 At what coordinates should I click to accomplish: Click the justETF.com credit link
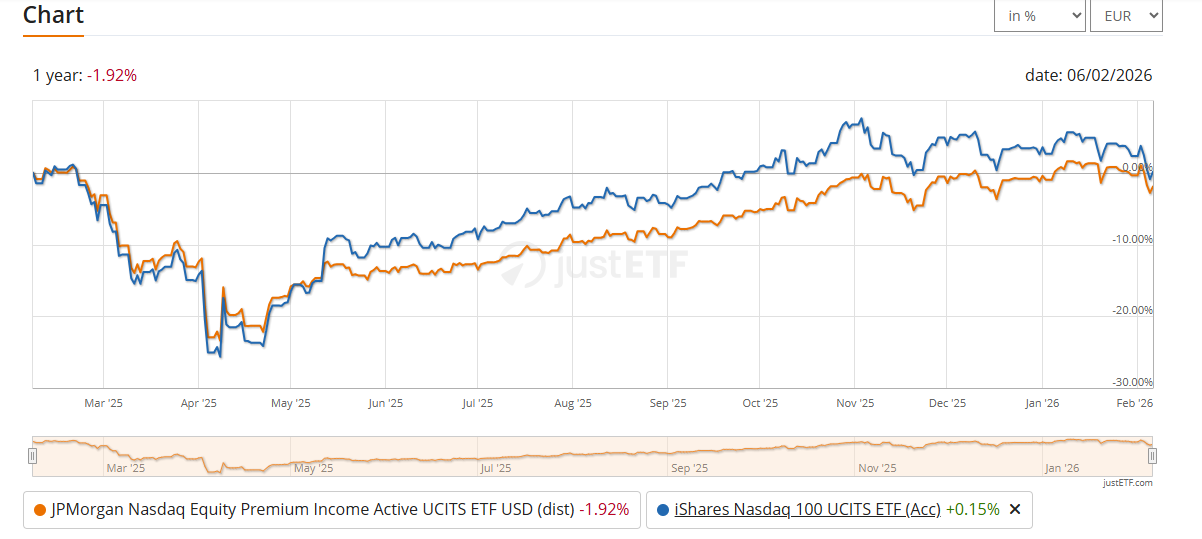1127,482
